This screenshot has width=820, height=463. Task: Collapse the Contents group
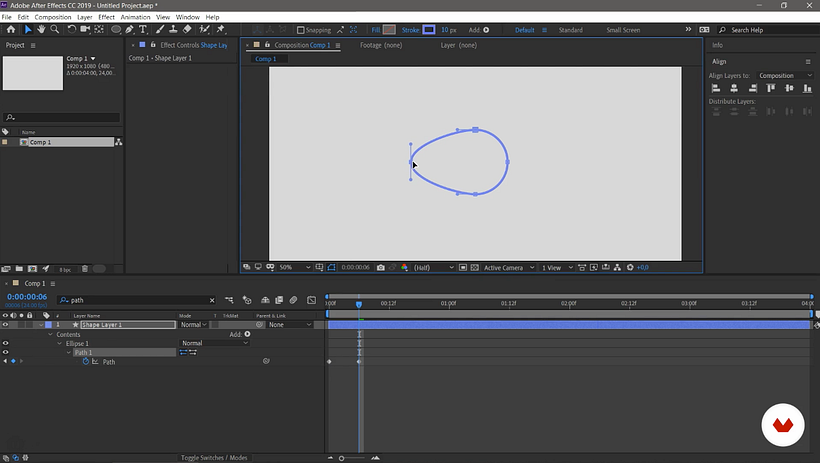point(51,334)
